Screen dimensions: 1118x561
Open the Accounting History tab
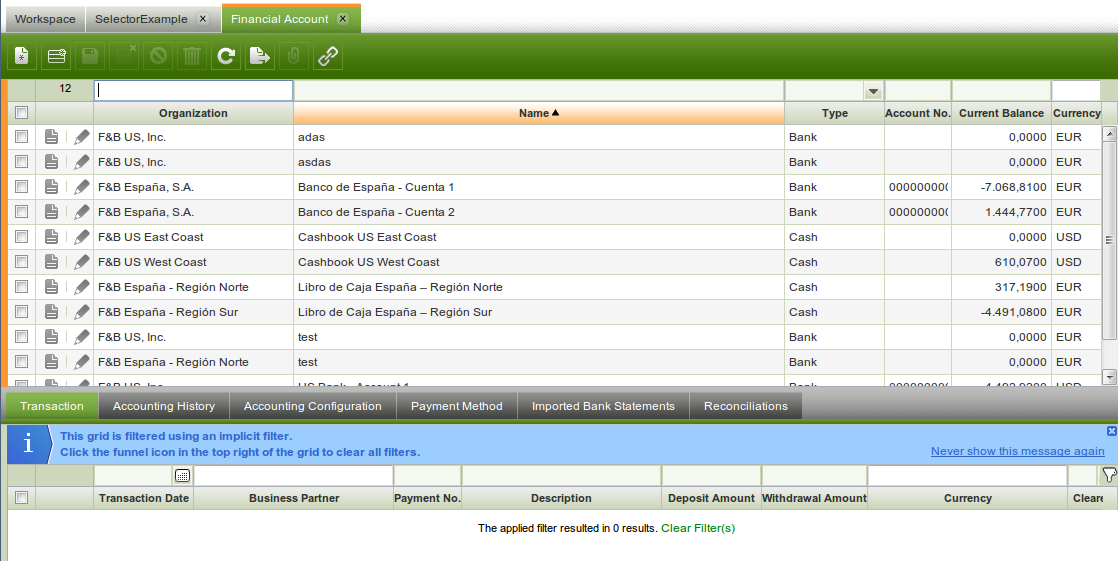tap(164, 406)
